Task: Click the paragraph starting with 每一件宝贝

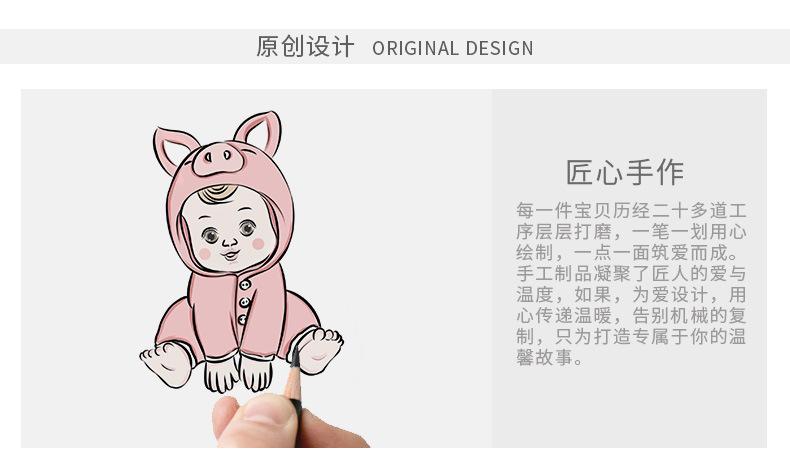Action: 631,284
